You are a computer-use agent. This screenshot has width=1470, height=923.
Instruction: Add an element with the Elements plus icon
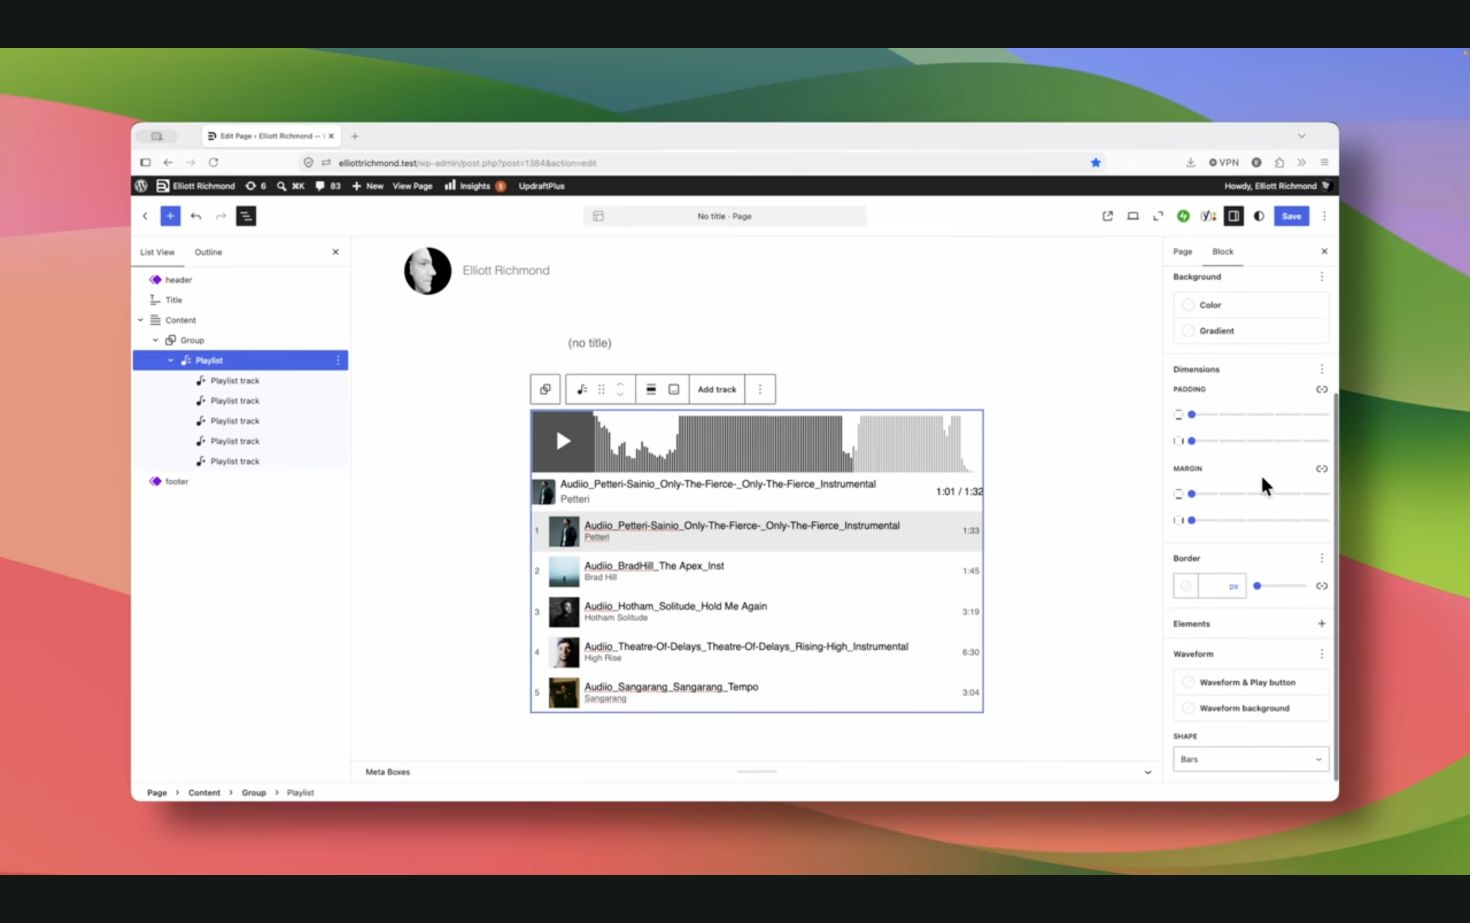pyautogui.click(x=1322, y=623)
